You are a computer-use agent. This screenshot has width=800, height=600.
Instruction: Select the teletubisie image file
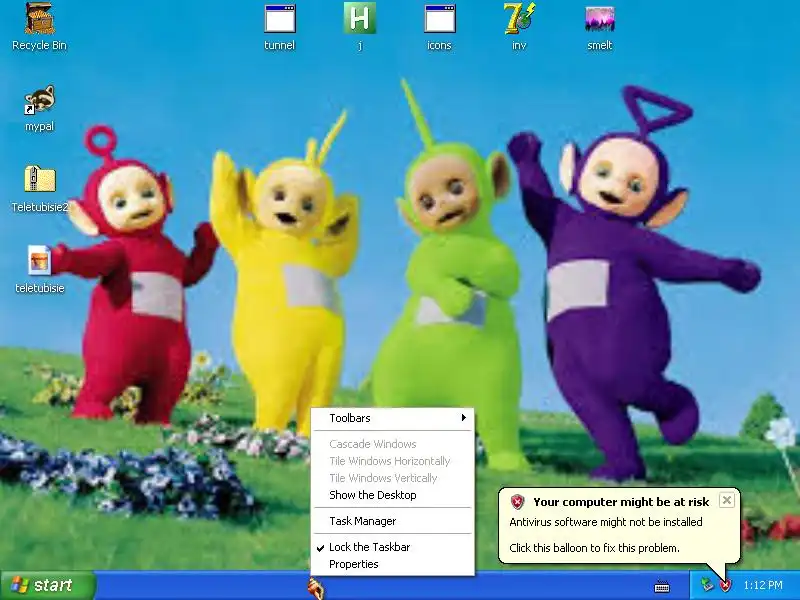coord(39,269)
